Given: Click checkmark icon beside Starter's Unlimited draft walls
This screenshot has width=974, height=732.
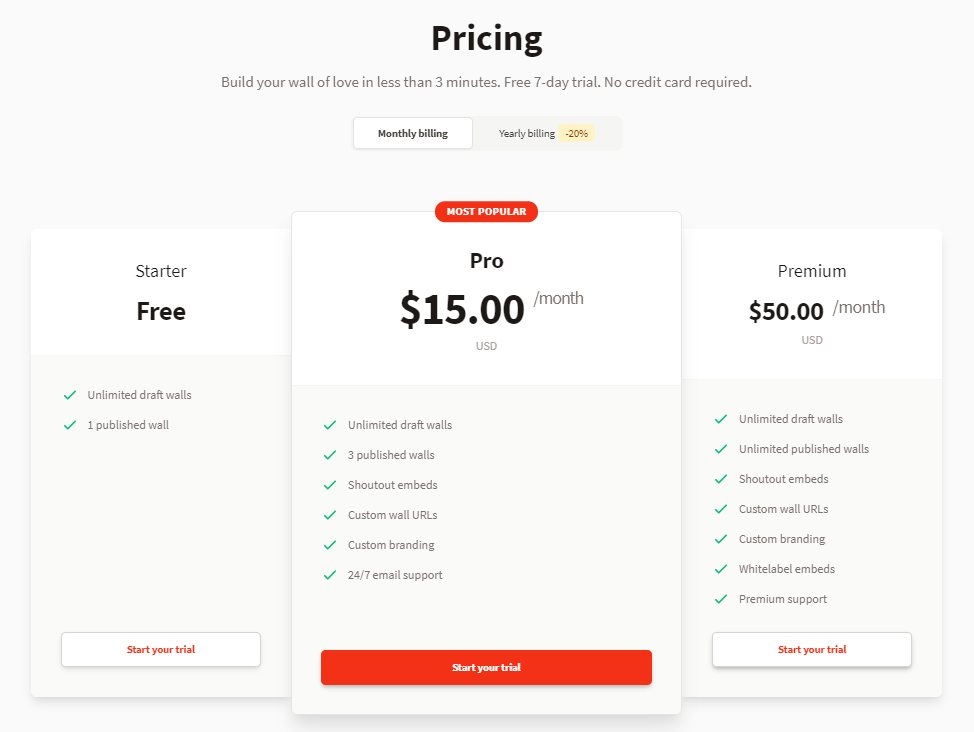Looking at the screenshot, I should pos(70,395).
